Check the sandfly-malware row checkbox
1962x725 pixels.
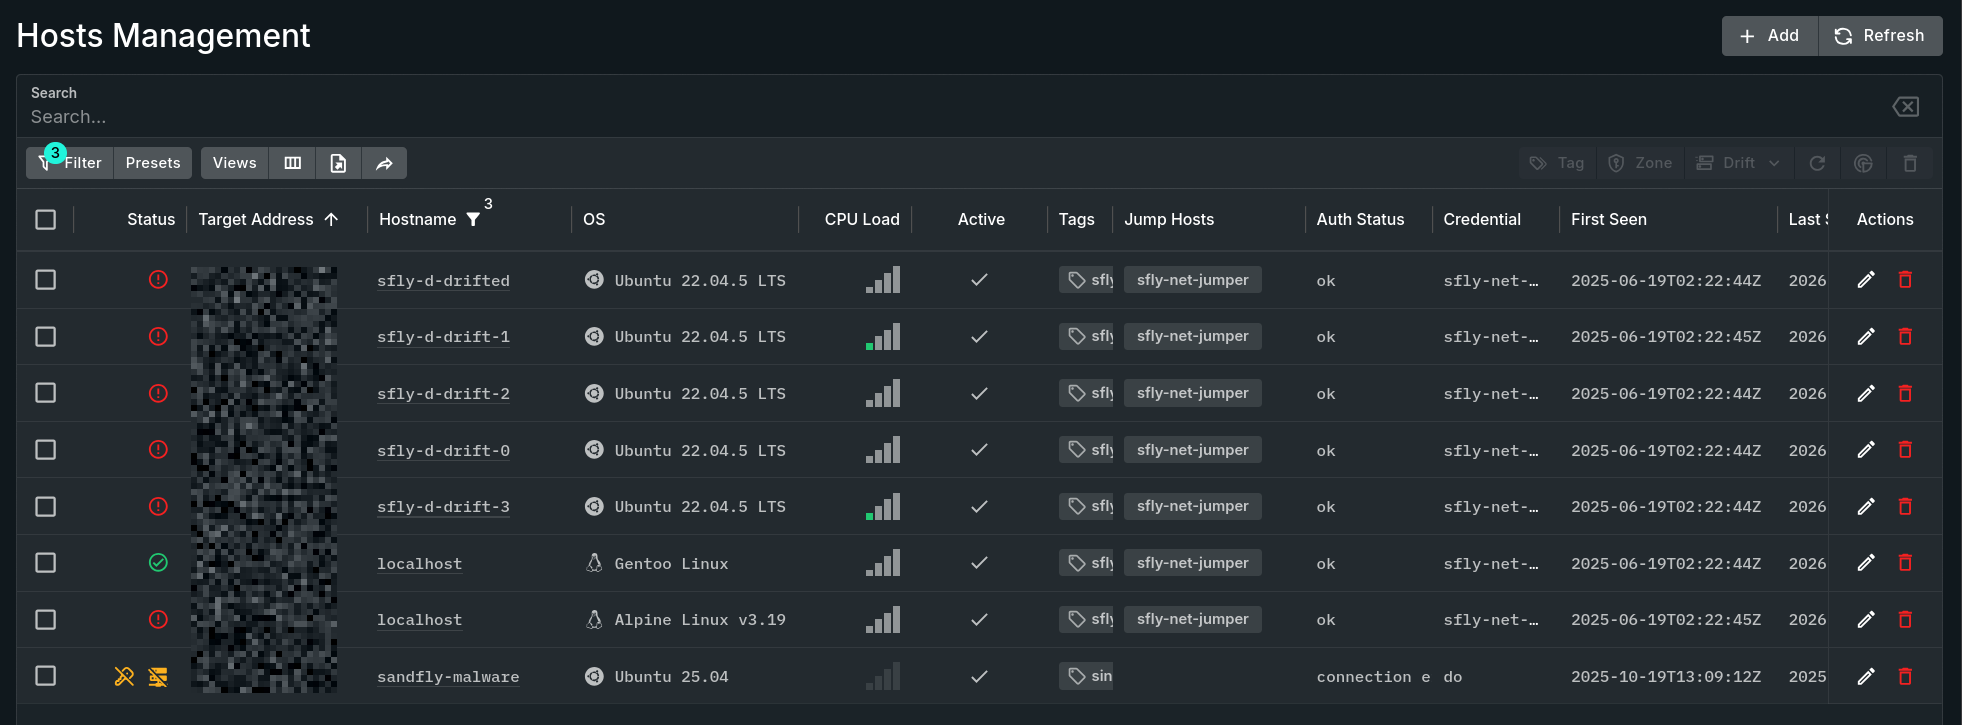point(46,677)
